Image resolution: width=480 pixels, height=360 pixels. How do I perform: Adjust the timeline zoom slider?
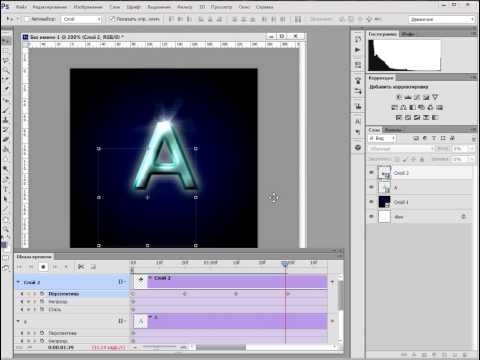click(x=160, y=347)
